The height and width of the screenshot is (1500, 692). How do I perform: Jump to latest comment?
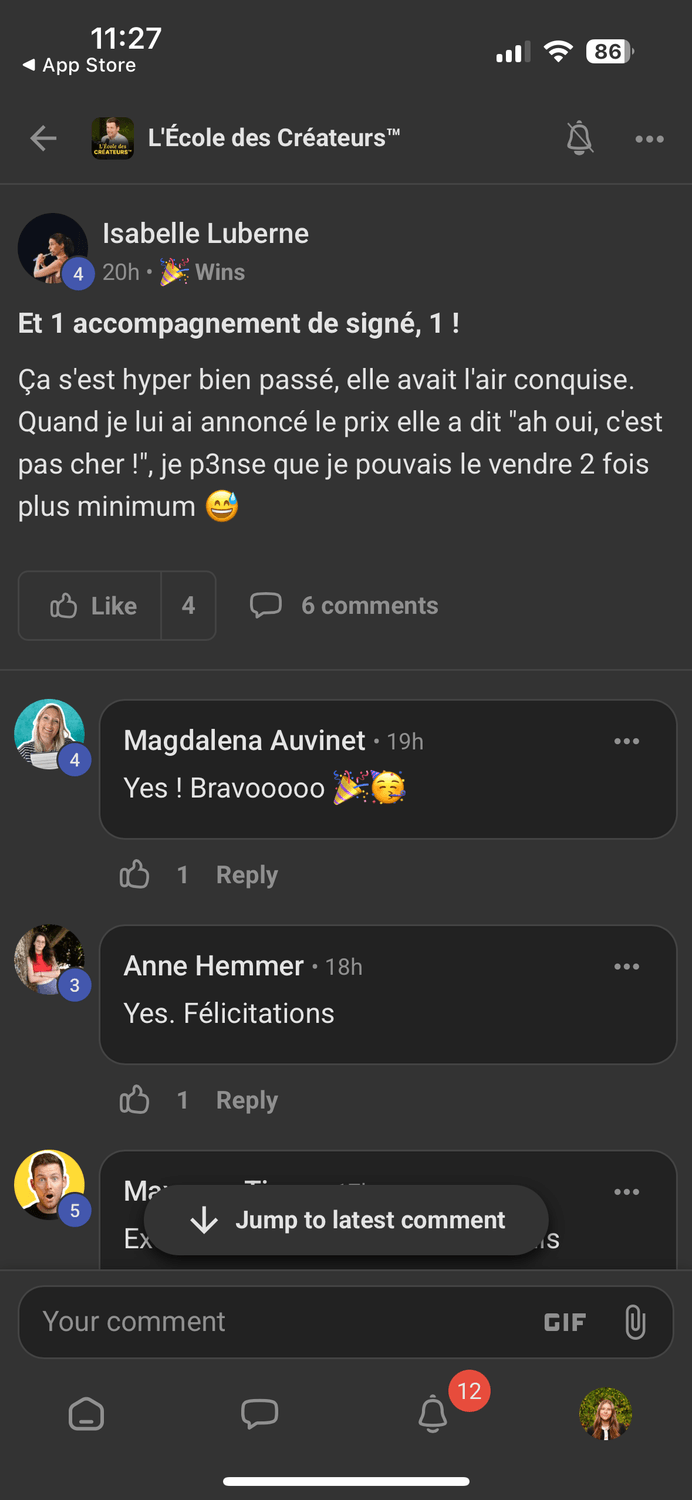pos(346,1220)
